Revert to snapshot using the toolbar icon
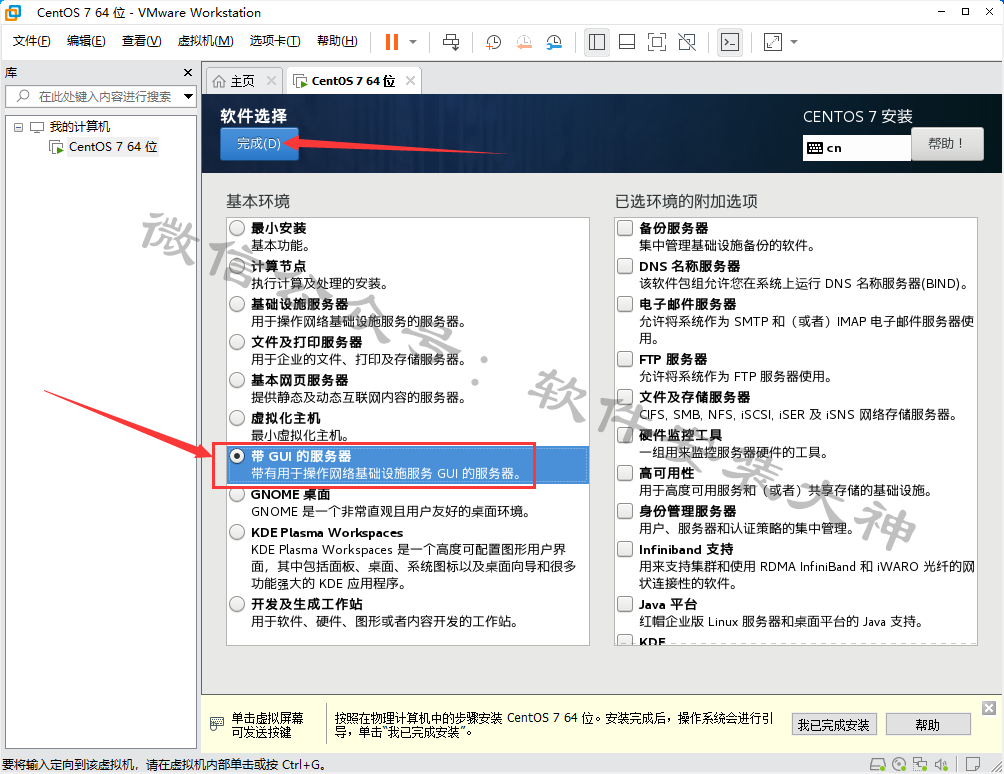 [524, 42]
